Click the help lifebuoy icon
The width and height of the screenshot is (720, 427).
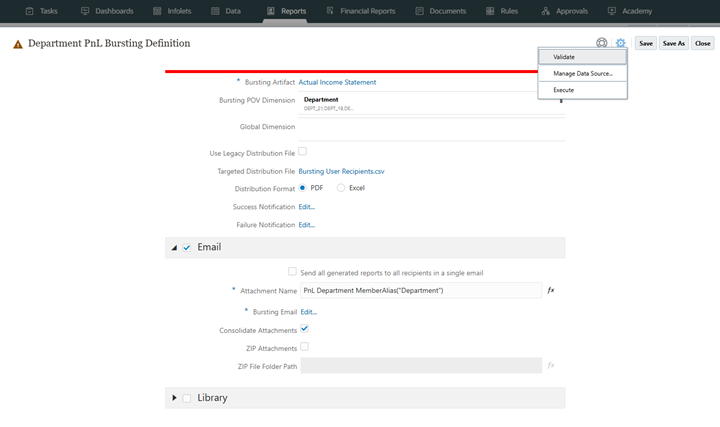click(601, 43)
